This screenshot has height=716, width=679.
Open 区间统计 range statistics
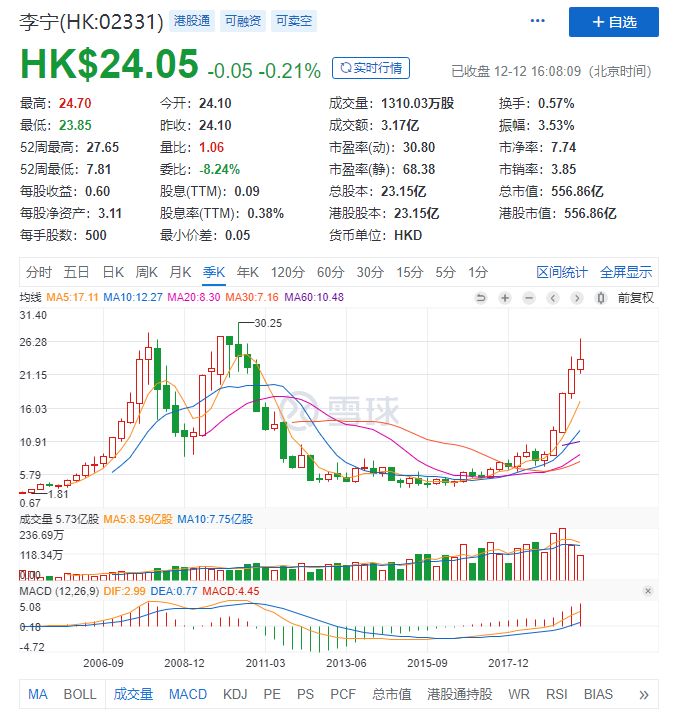click(x=562, y=272)
